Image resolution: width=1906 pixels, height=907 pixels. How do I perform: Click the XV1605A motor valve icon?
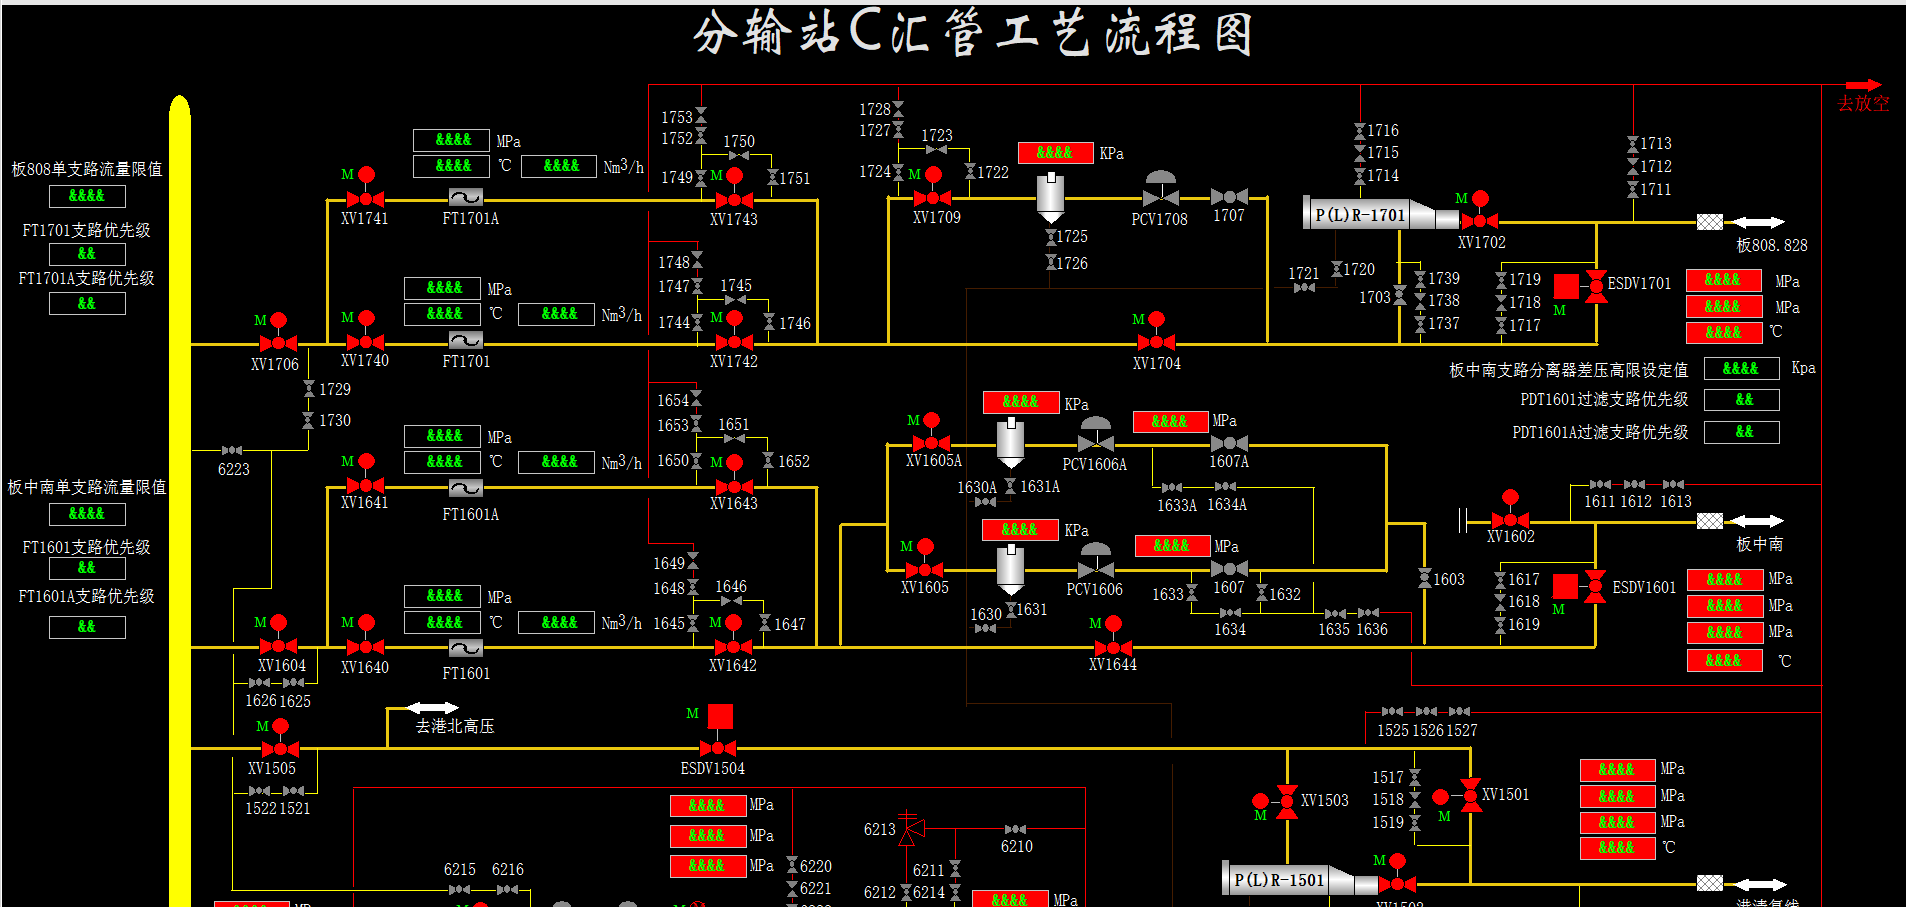931,442
